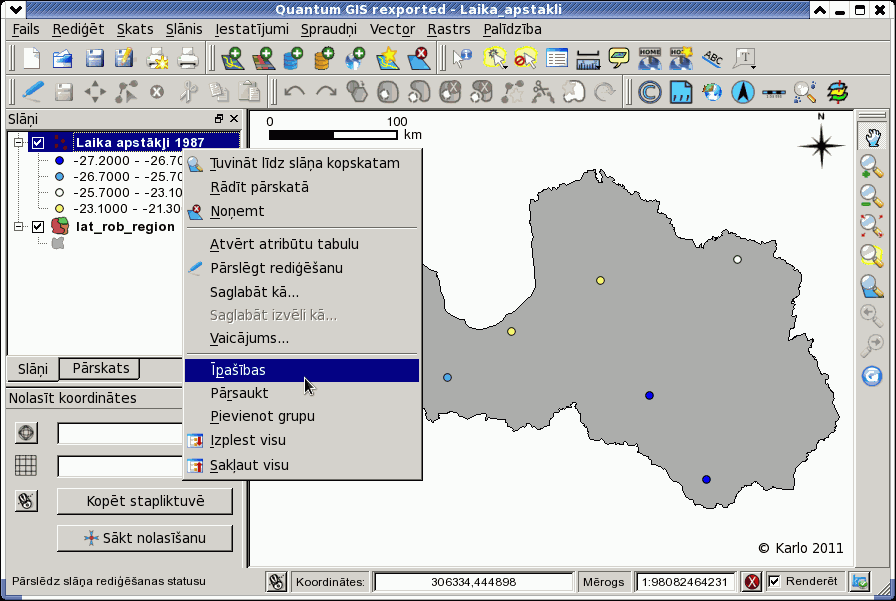The image size is (896, 601).
Task: Click the North Arrow plugin icon
Action: pyautogui.click(x=743, y=92)
